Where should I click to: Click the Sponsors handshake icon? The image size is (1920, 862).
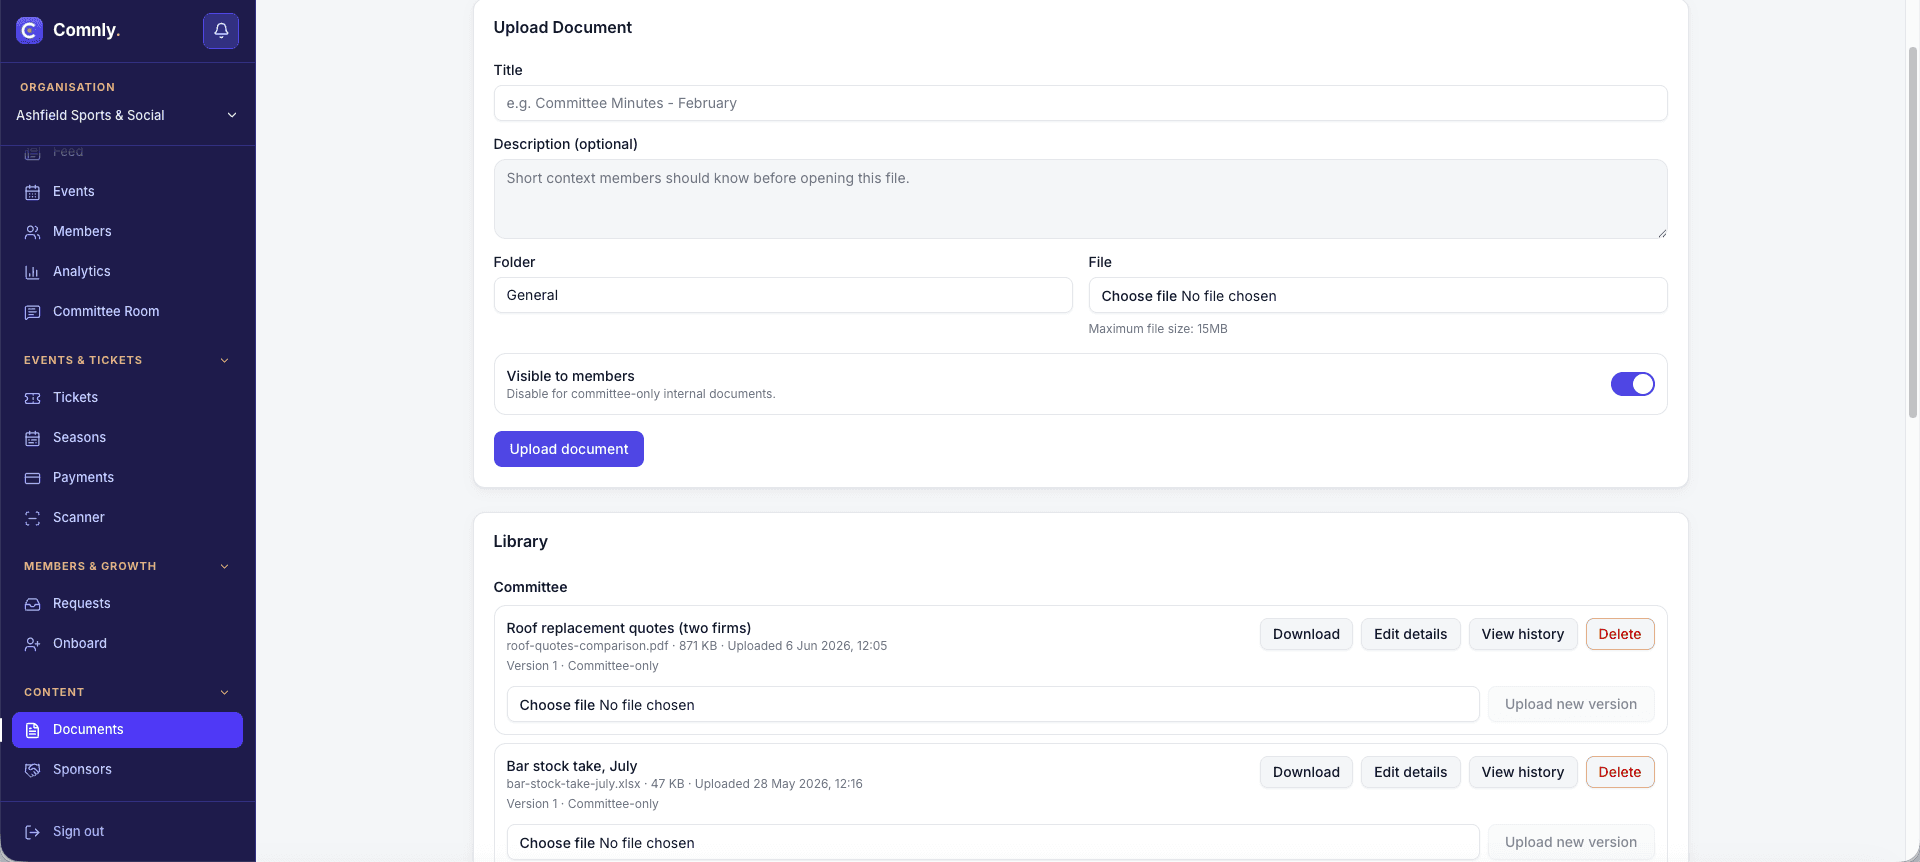(32, 770)
